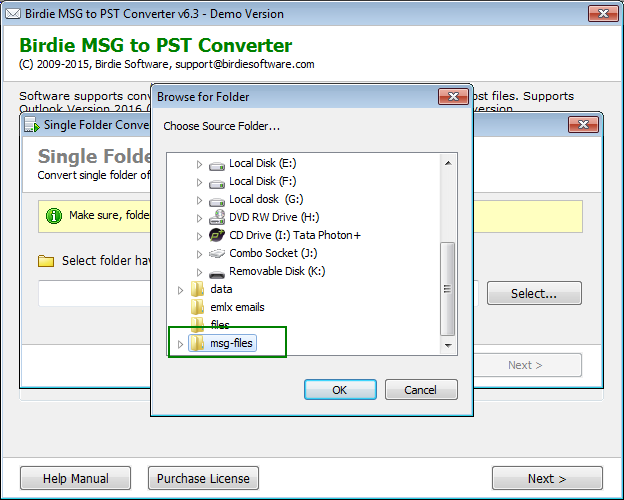The height and width of the screenshot is (500, 624).
Task: Select Combo Socket (J:) label in tree
Action: [273, 253]
